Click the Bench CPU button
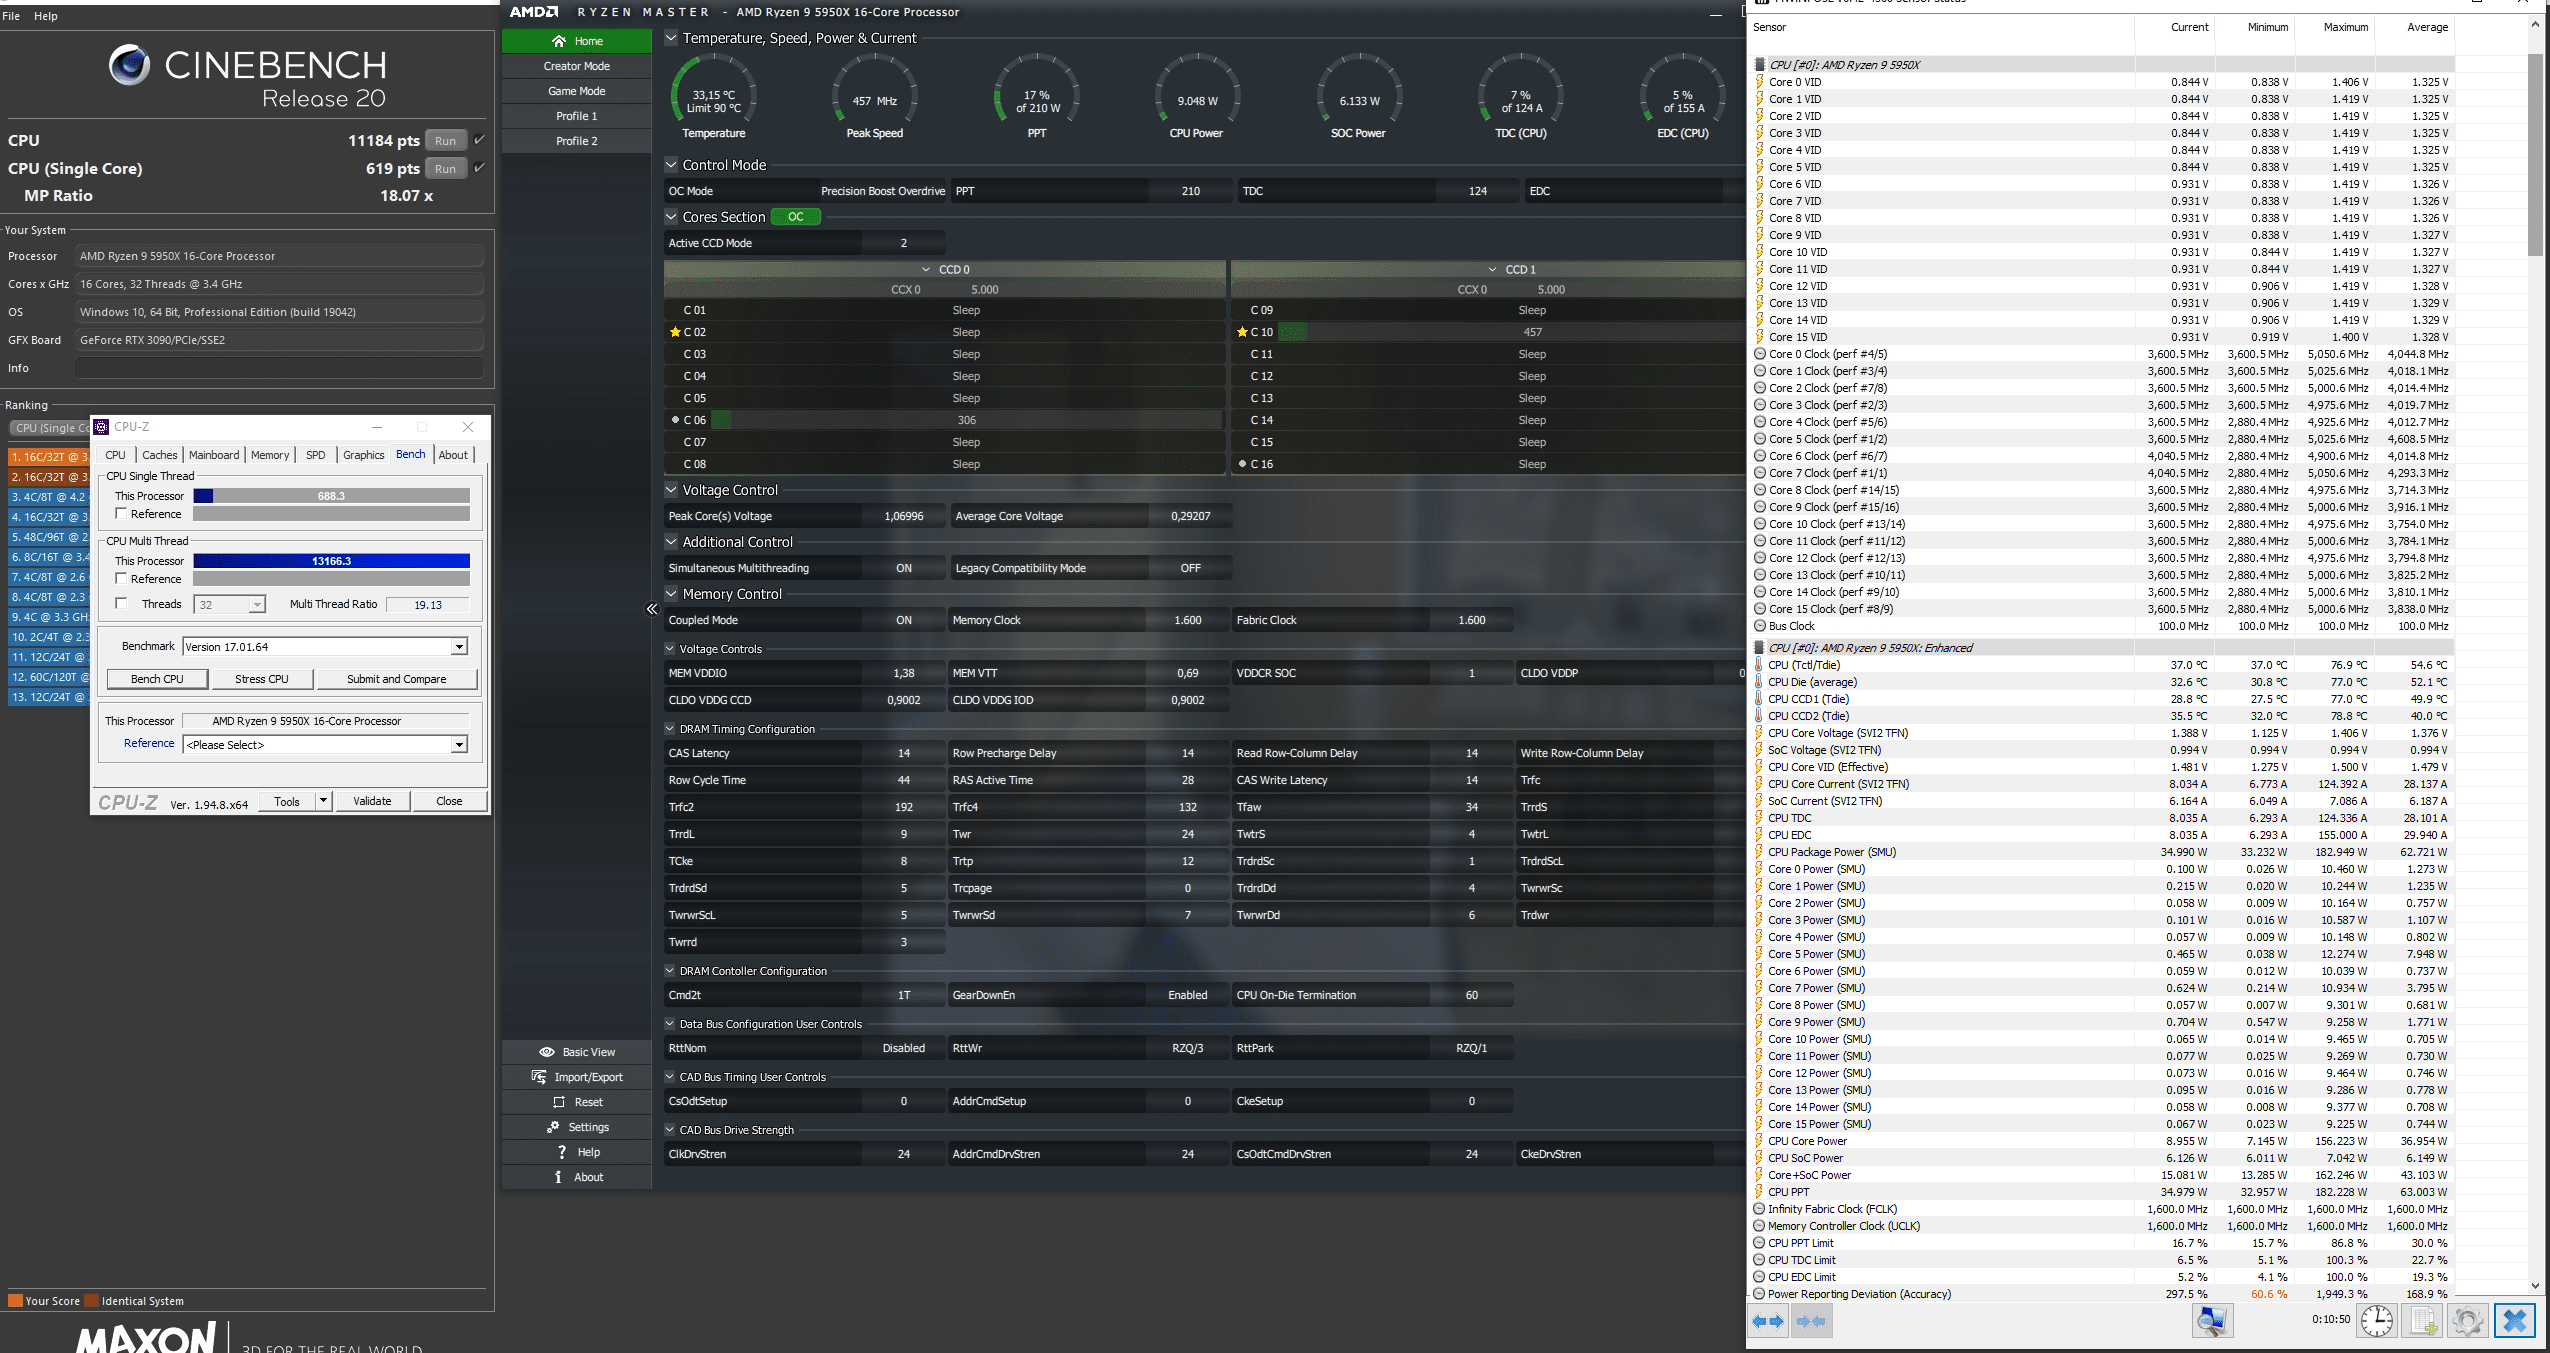Image resolution: width=2550 pixels, height=1353 pixels. click(x=157, y=679)
